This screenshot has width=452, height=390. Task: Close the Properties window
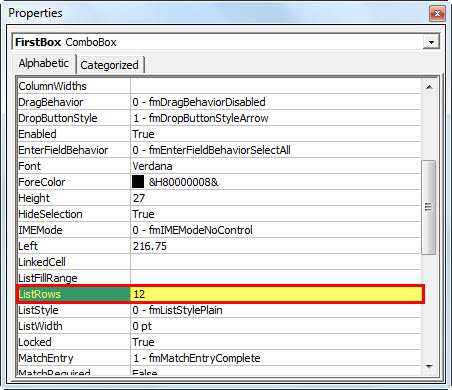[x=437, y=13]
